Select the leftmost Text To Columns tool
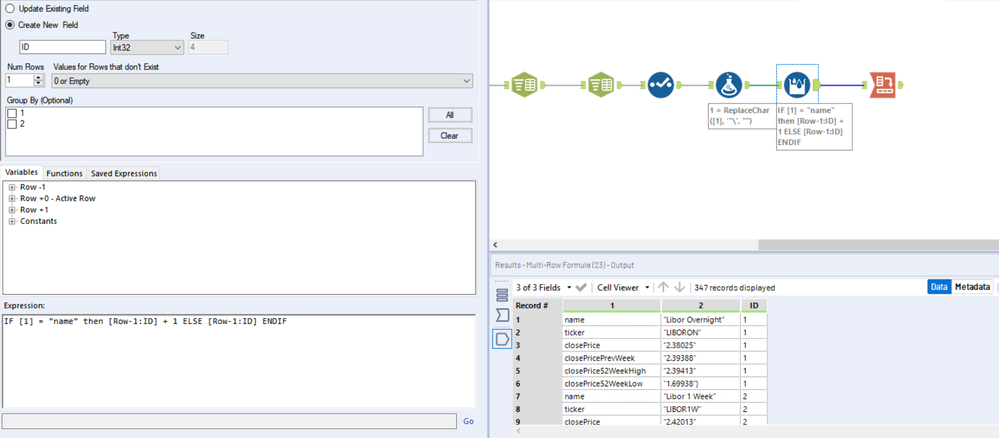 525,84
